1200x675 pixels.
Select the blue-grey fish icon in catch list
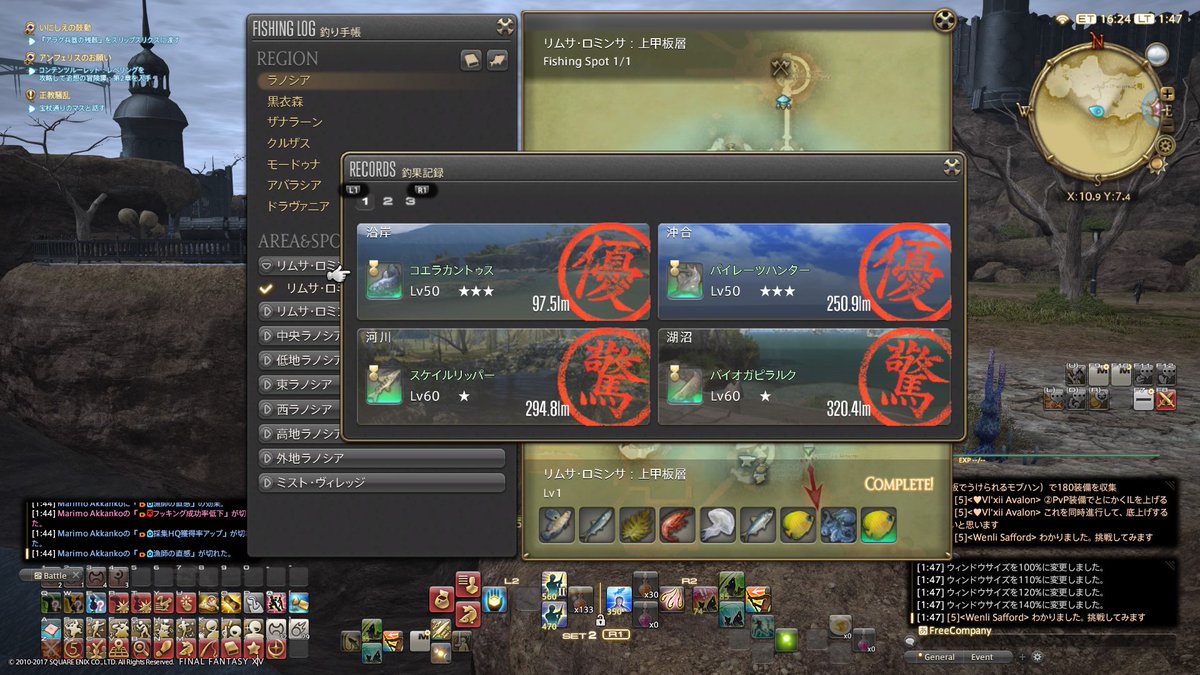pos(597,525)
